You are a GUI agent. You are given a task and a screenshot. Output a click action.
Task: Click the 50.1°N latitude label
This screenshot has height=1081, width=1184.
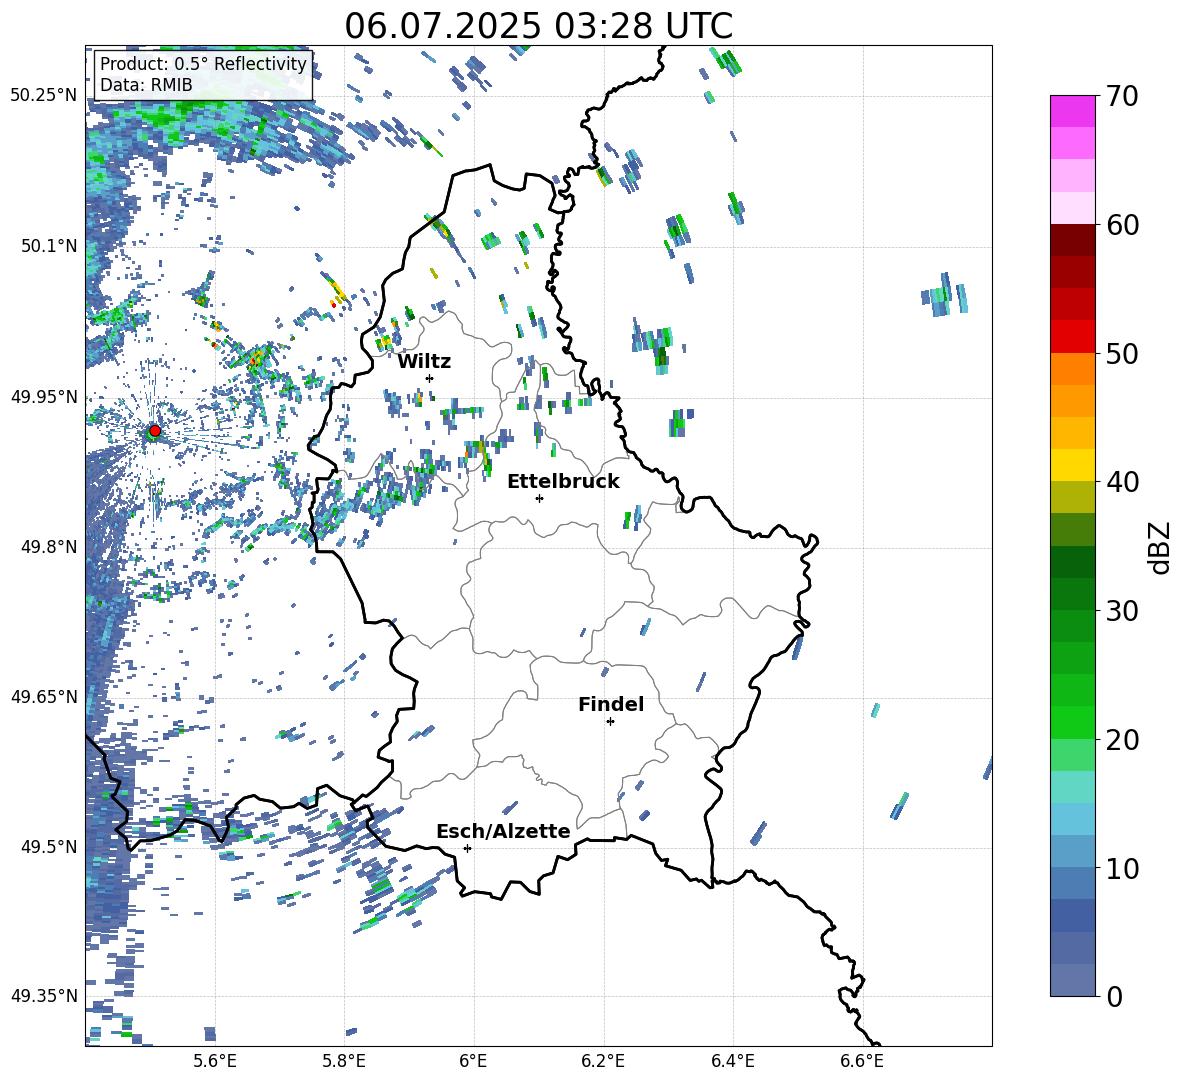pyautogui.click(x=49, y=246)
